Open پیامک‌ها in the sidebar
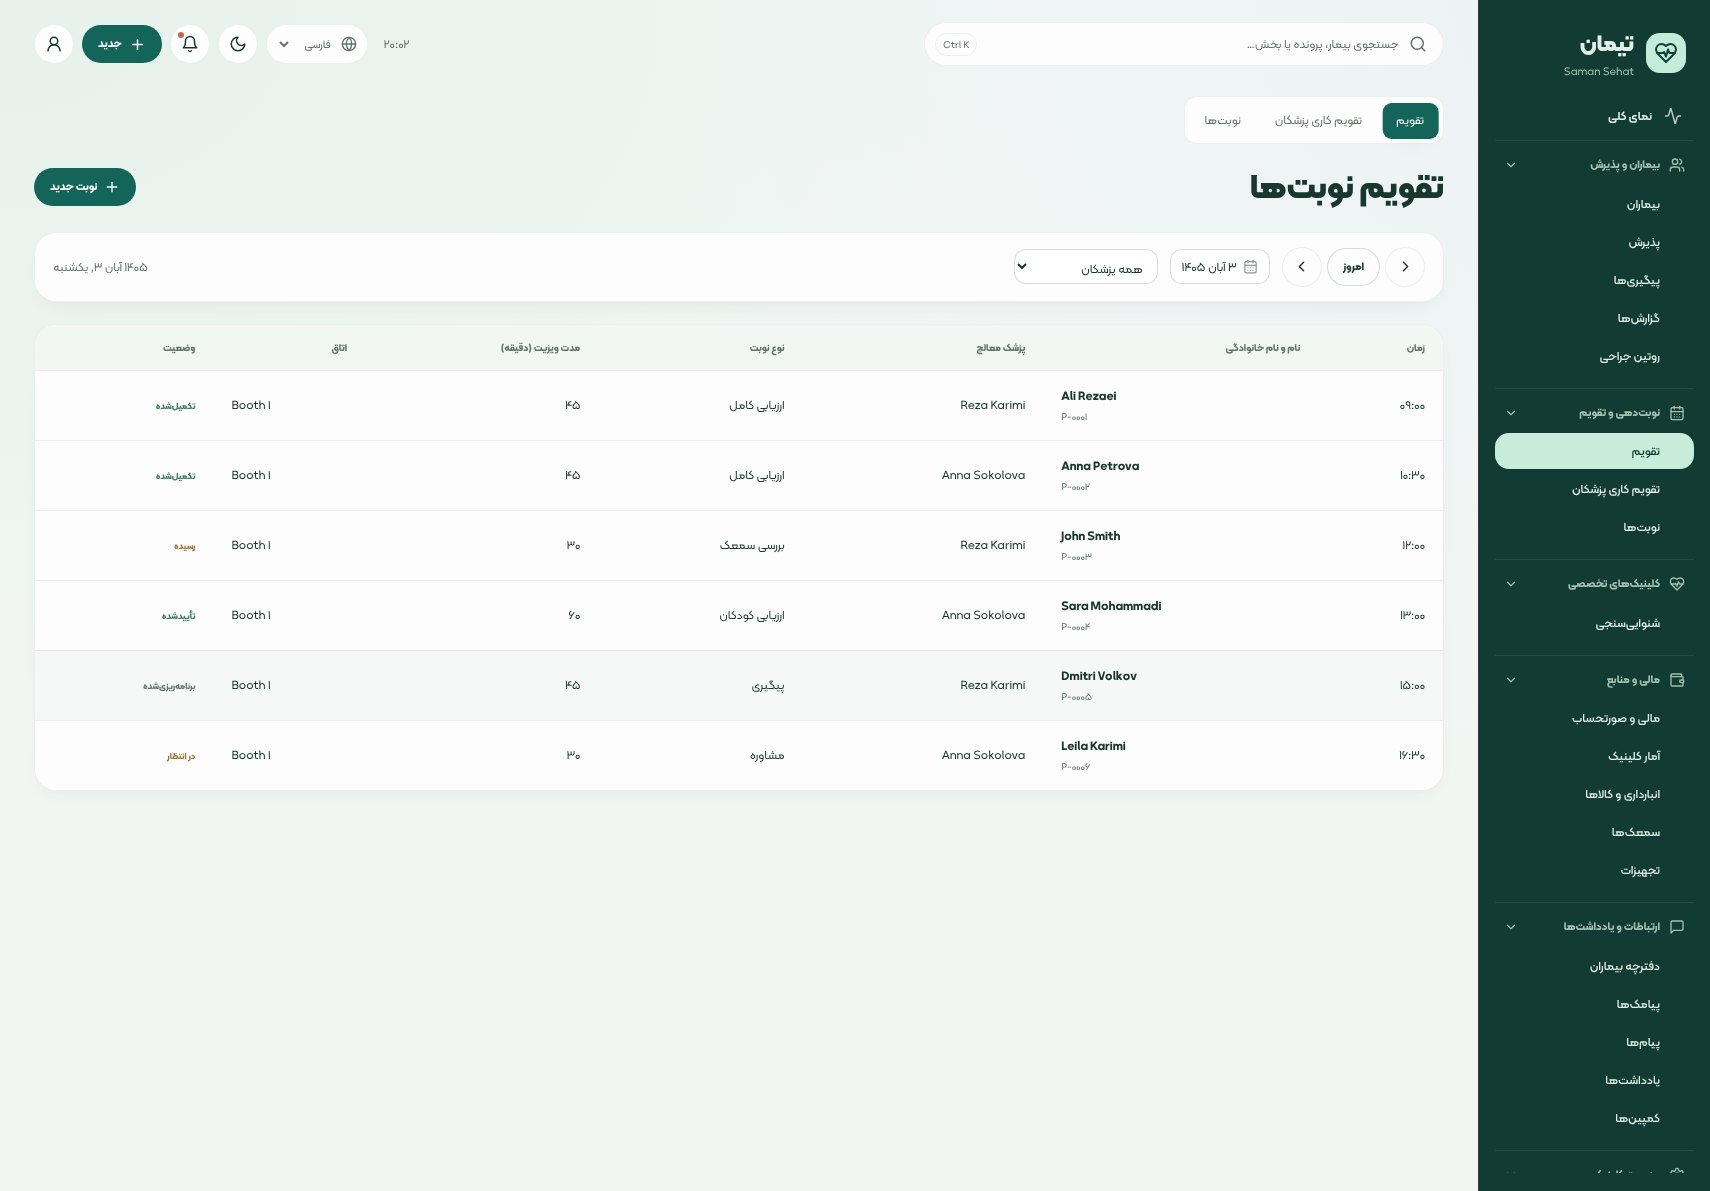Viewport: 1710px width, 1191px height. [x=1594, y=1005]
